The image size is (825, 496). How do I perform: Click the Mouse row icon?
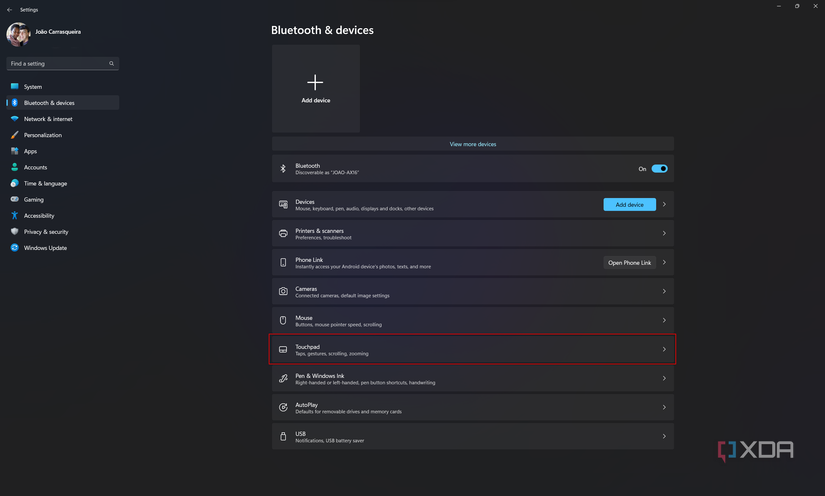(283, 321)
